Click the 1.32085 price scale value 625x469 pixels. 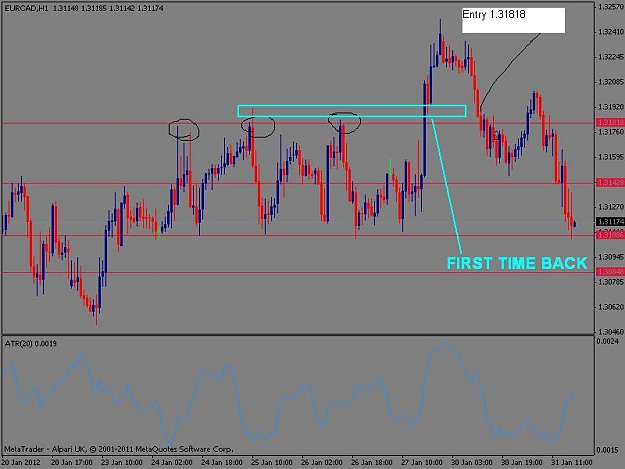point(611,82)
